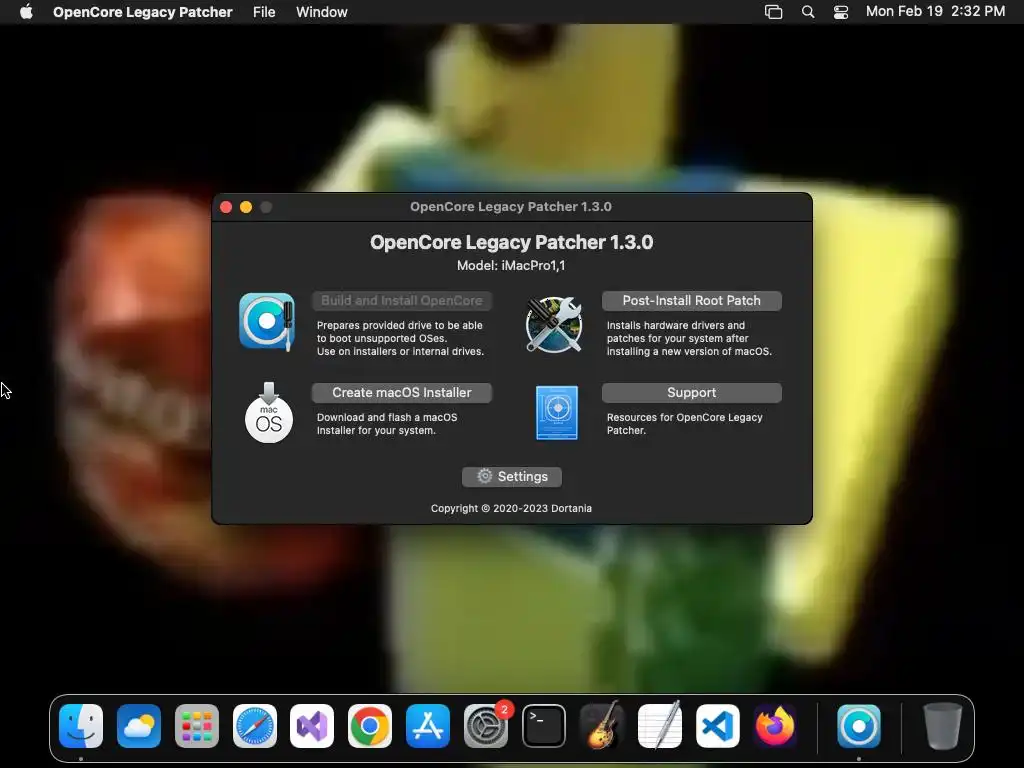Launch Terminal from the dock

pos(544,726)
